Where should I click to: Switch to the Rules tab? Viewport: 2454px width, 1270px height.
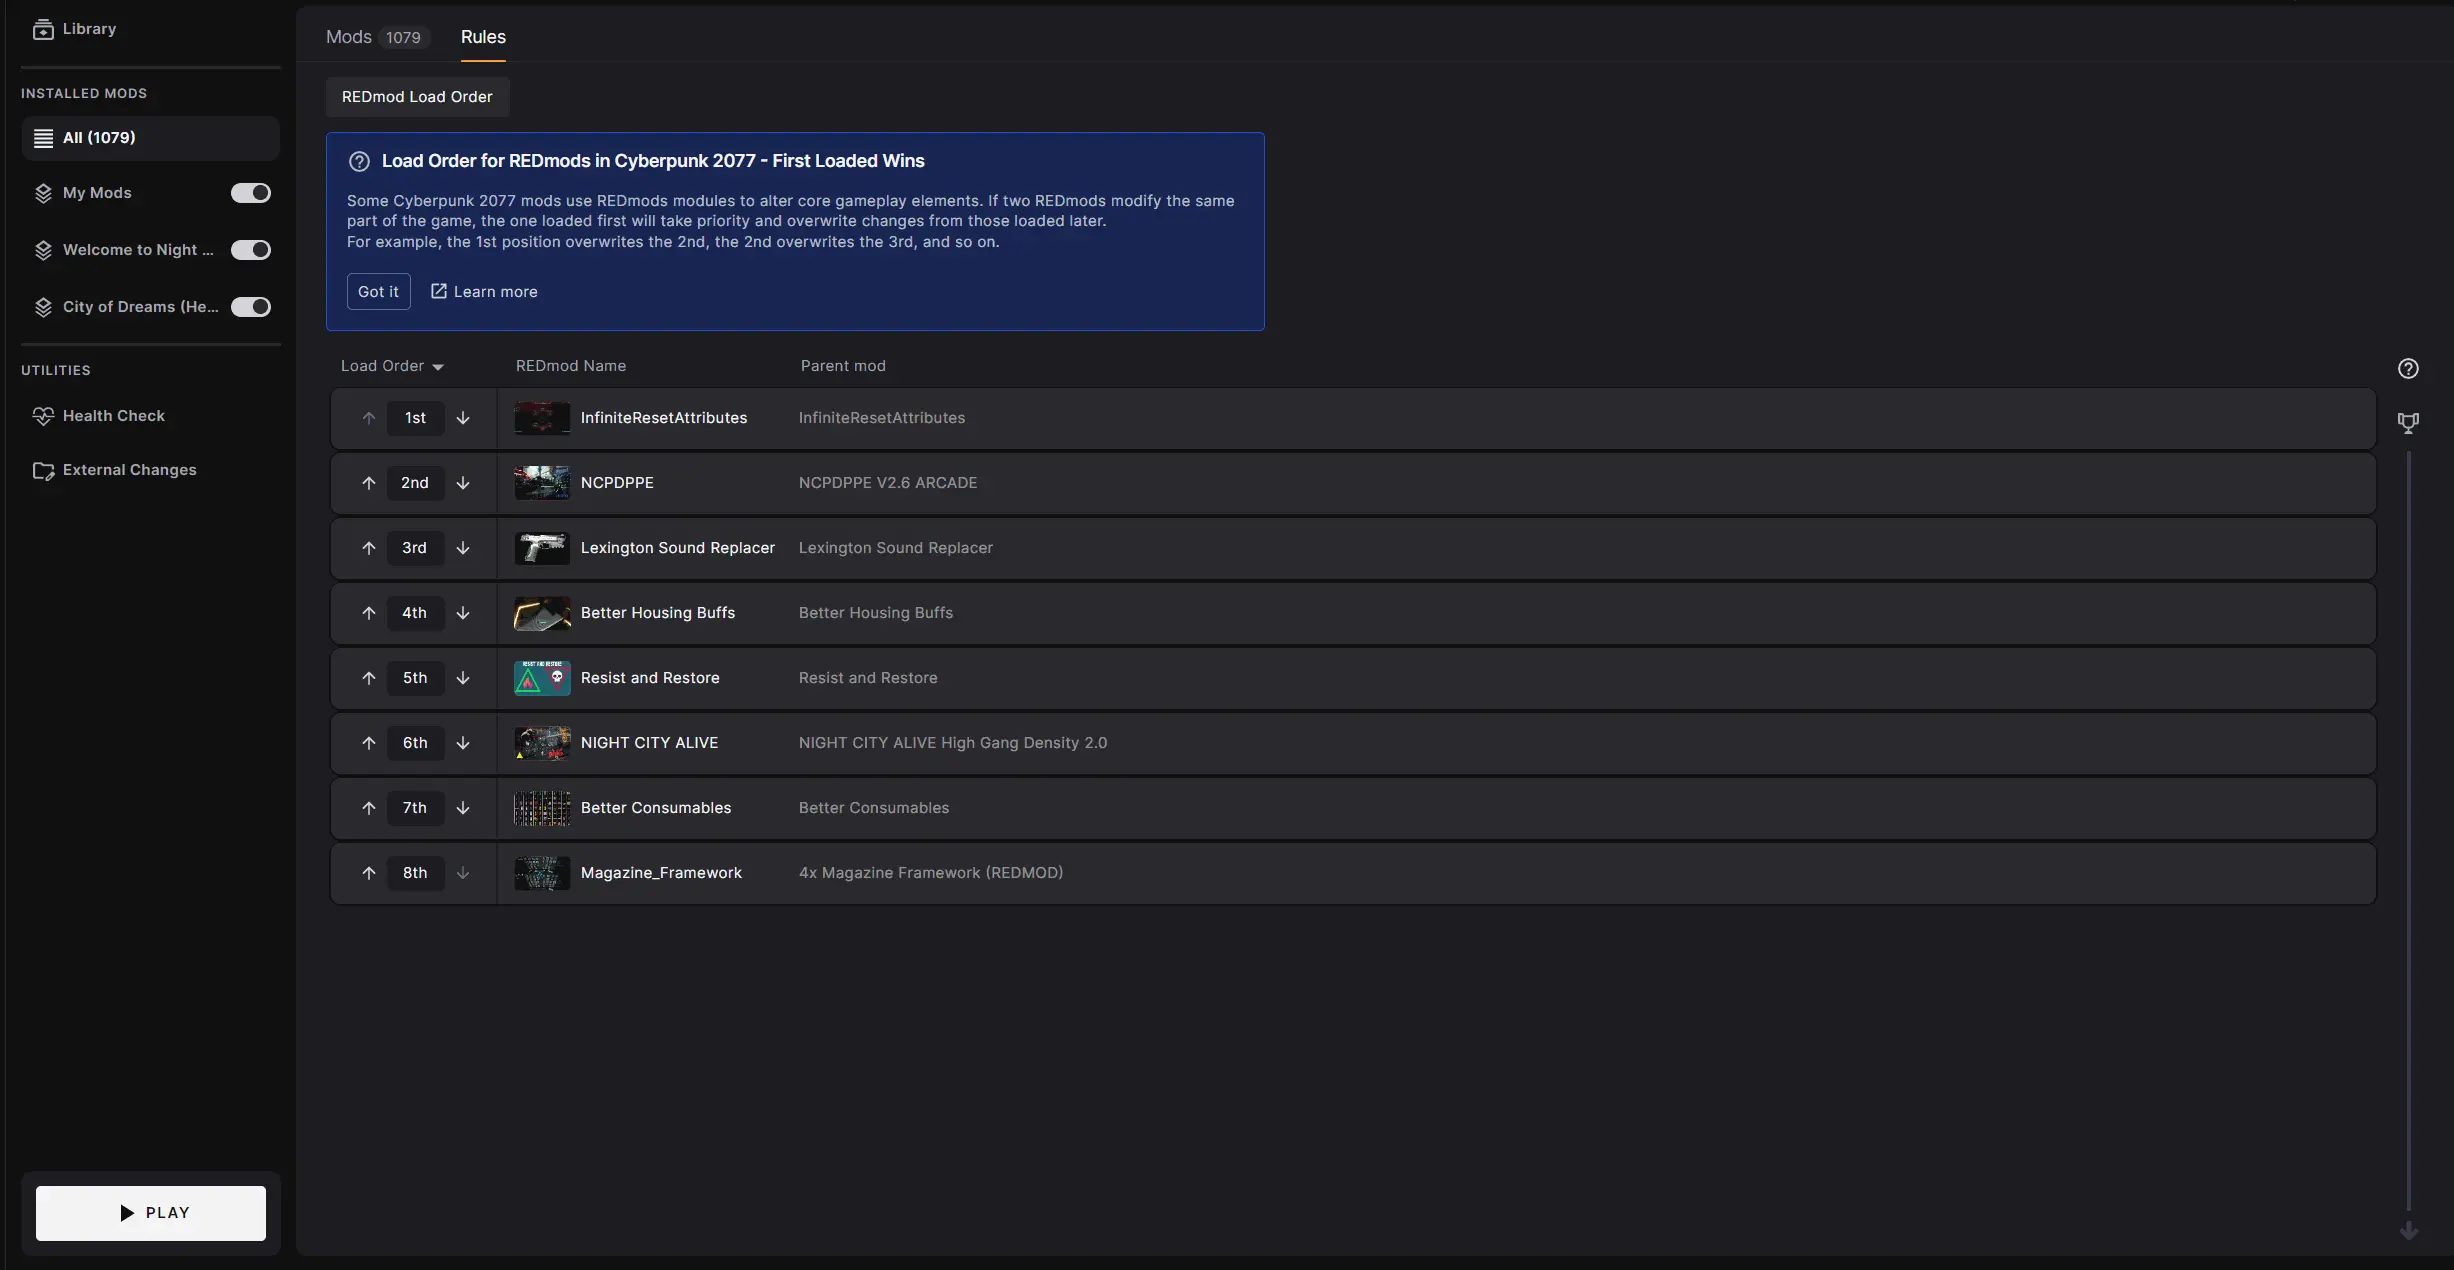pos(483,37)
